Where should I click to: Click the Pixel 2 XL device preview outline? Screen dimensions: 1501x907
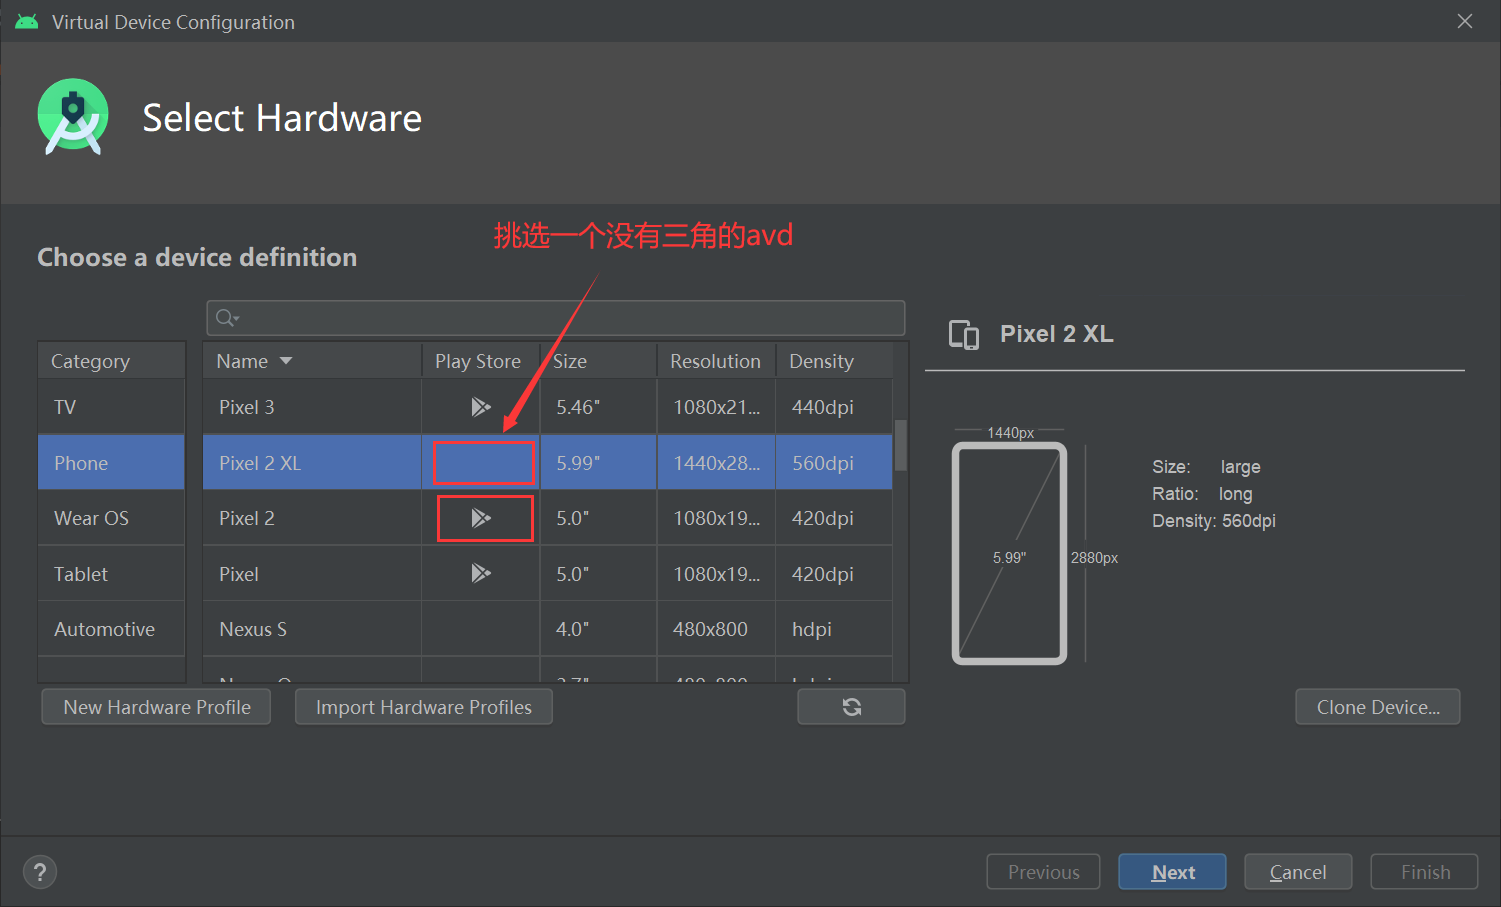pyautogui.click(x=1009, y=554)
